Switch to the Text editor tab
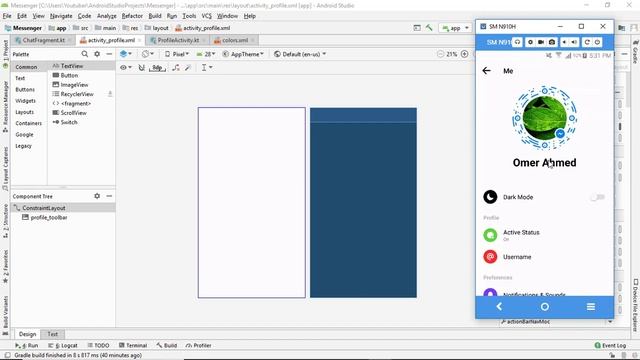Viewport: 640px width, 360px height. pos(53,334)
